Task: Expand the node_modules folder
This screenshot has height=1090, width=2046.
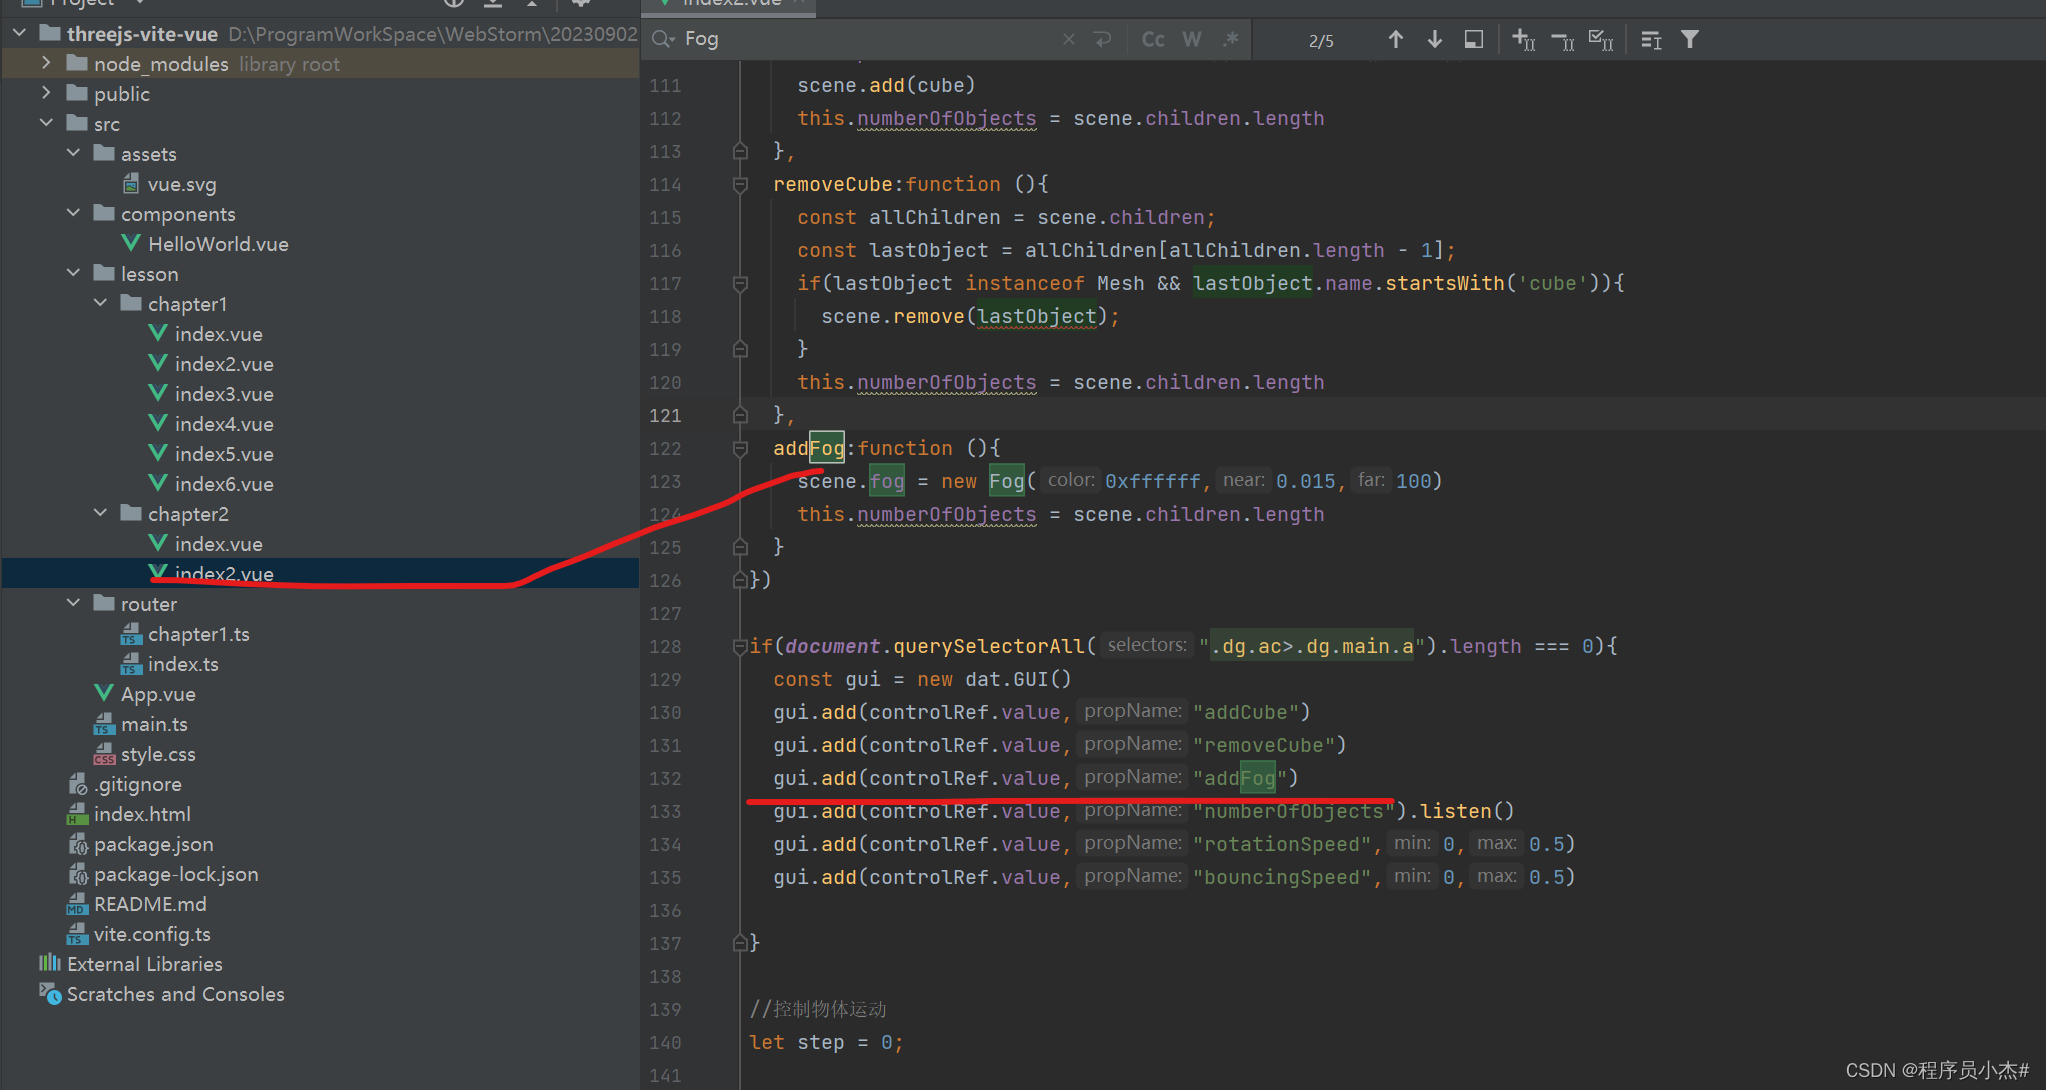Action: pyautogui.click(x=46, y=63)
